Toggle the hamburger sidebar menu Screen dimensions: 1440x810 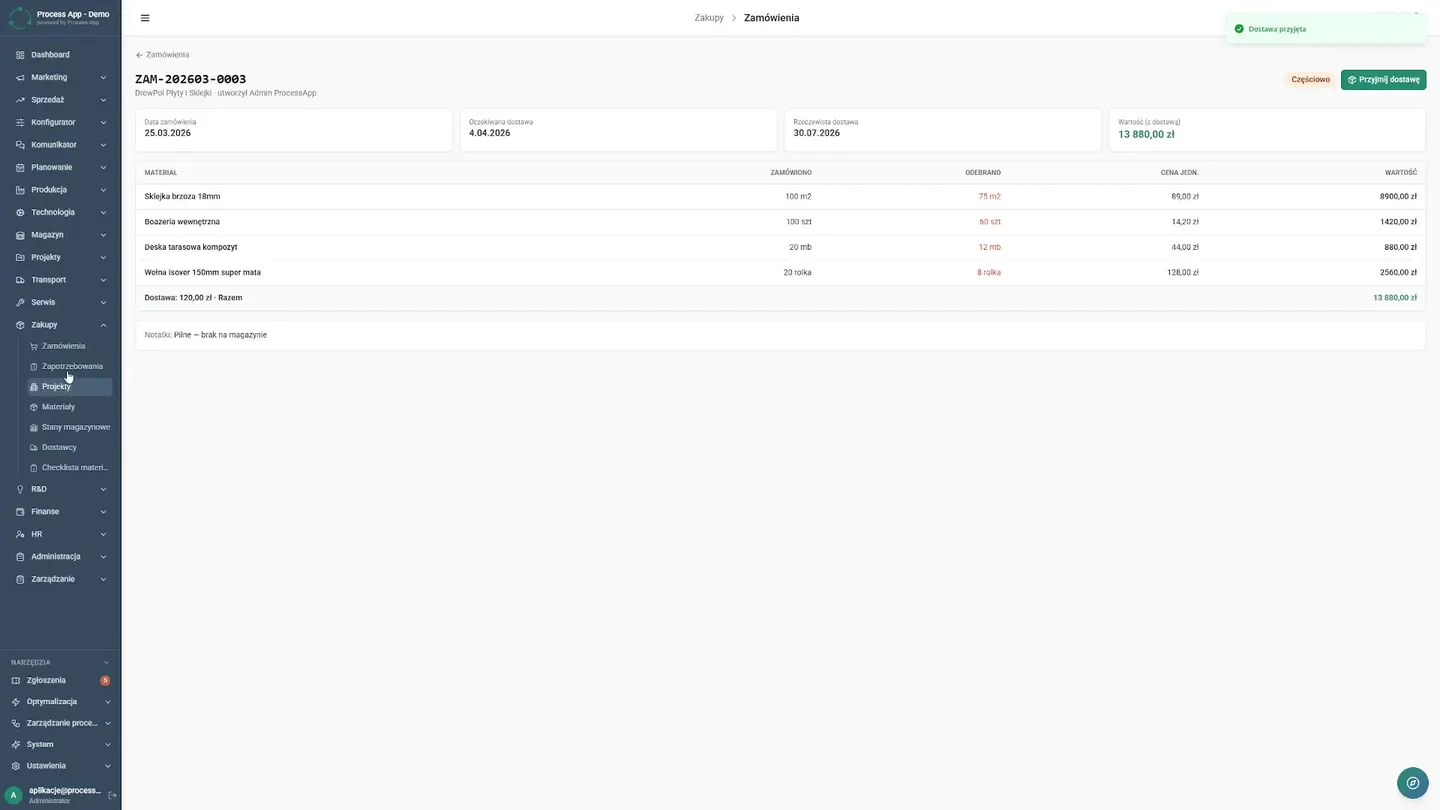point(145,18)
